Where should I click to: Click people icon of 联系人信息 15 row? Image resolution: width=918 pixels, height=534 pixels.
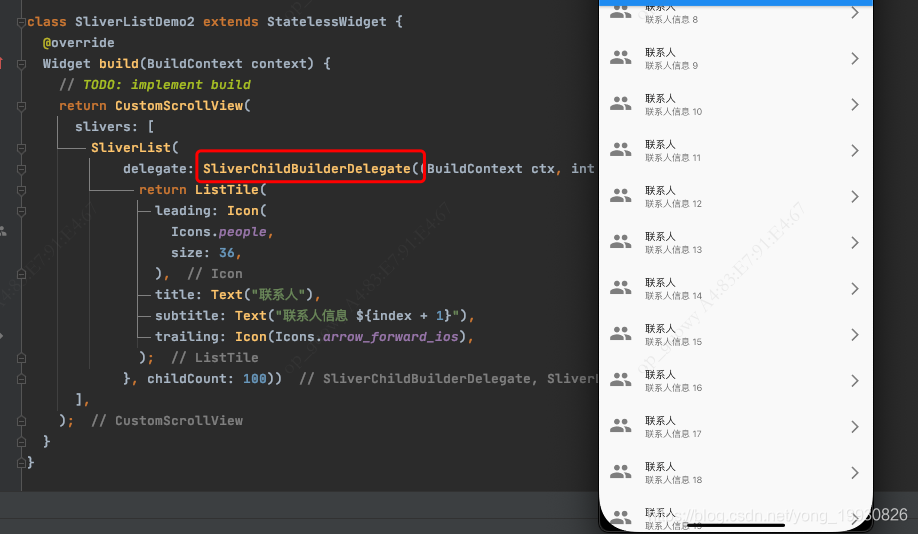click(x=621, y=334)
